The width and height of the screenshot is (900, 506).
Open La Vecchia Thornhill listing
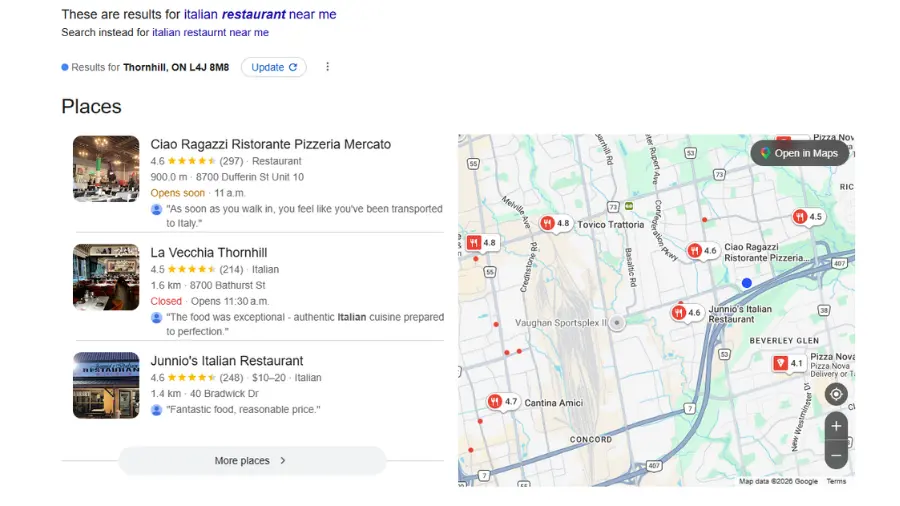208,252
